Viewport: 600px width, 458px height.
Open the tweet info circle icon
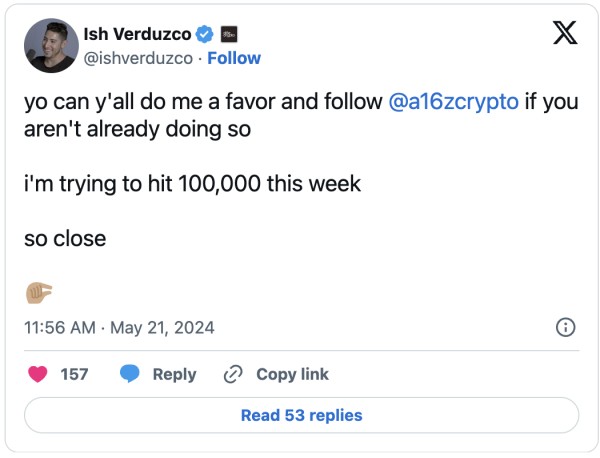[x=564, y=327]
